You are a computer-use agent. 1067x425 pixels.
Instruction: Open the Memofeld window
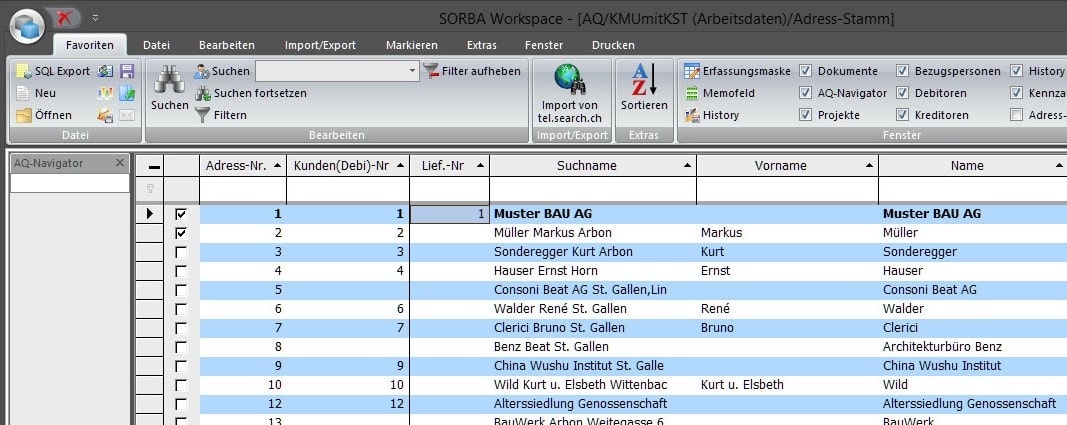click(719, 93)
